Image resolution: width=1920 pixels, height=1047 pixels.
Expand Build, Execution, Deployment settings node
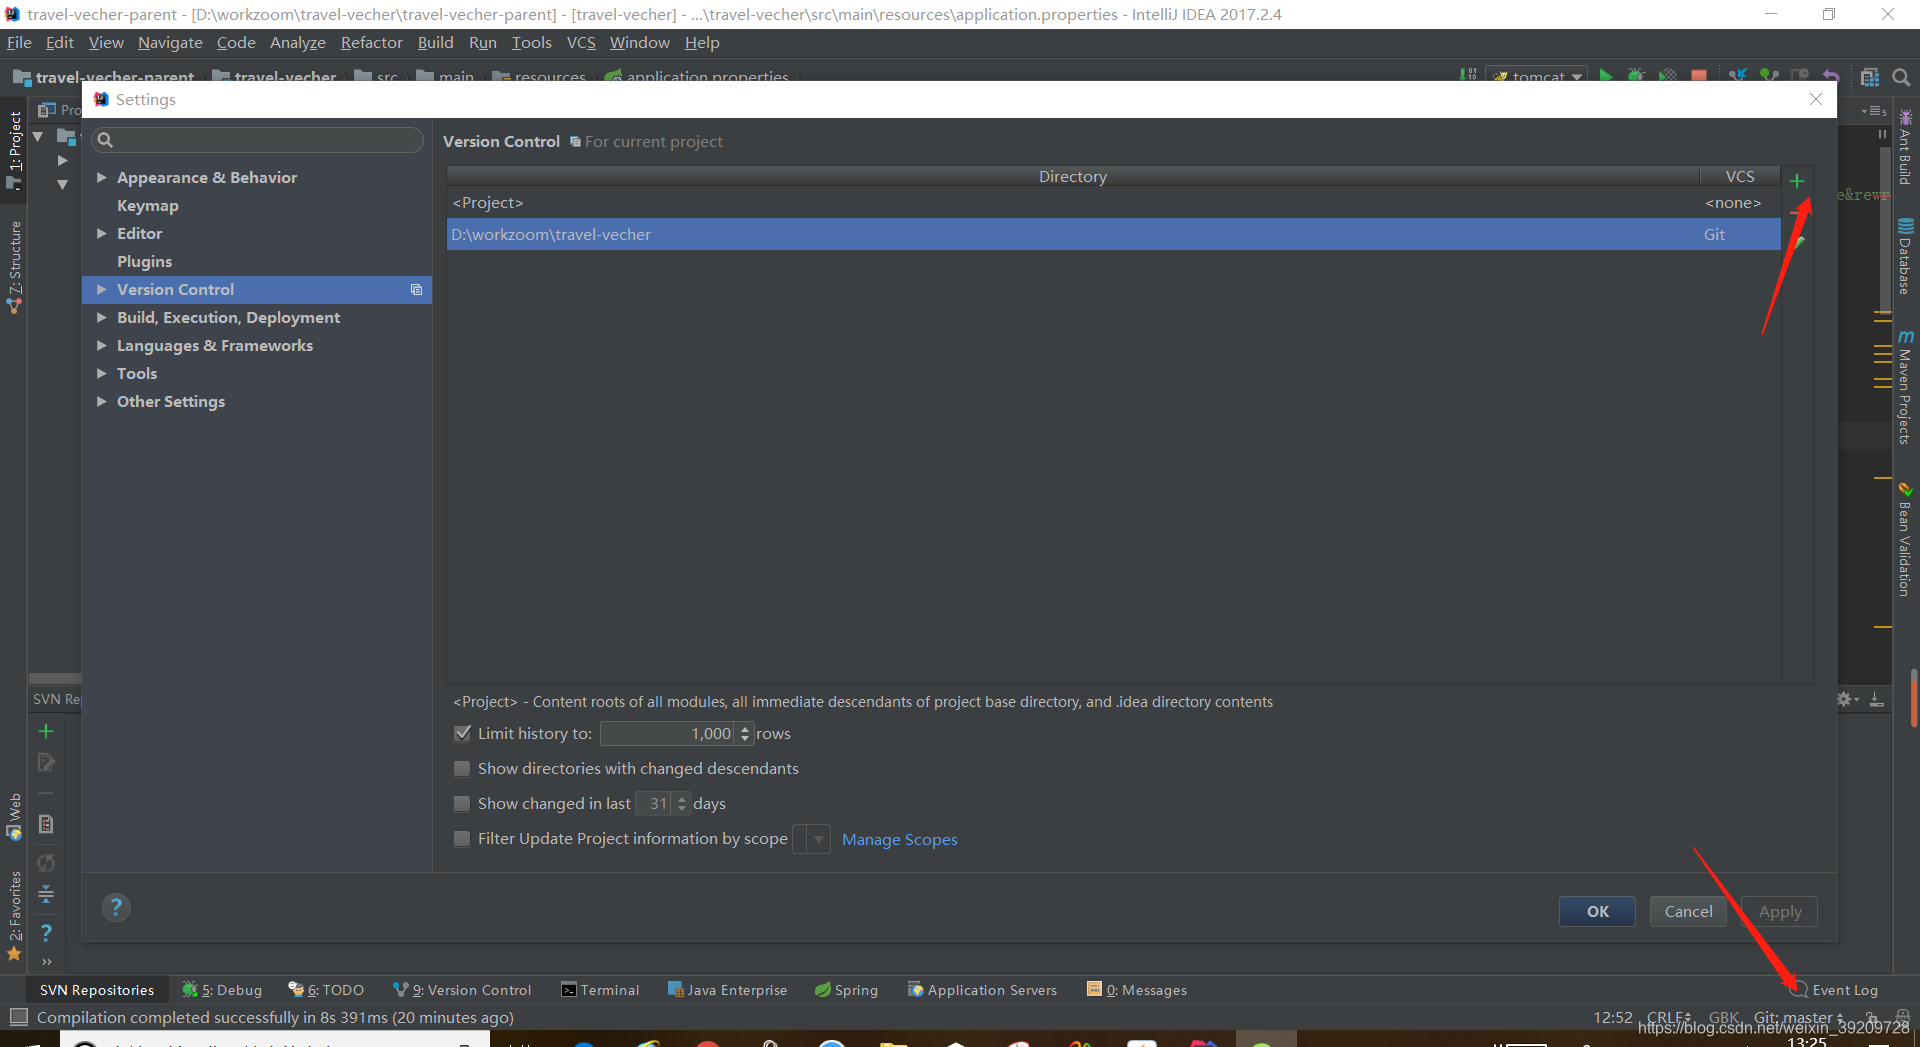pyautogui.click(x=101, y=317)
